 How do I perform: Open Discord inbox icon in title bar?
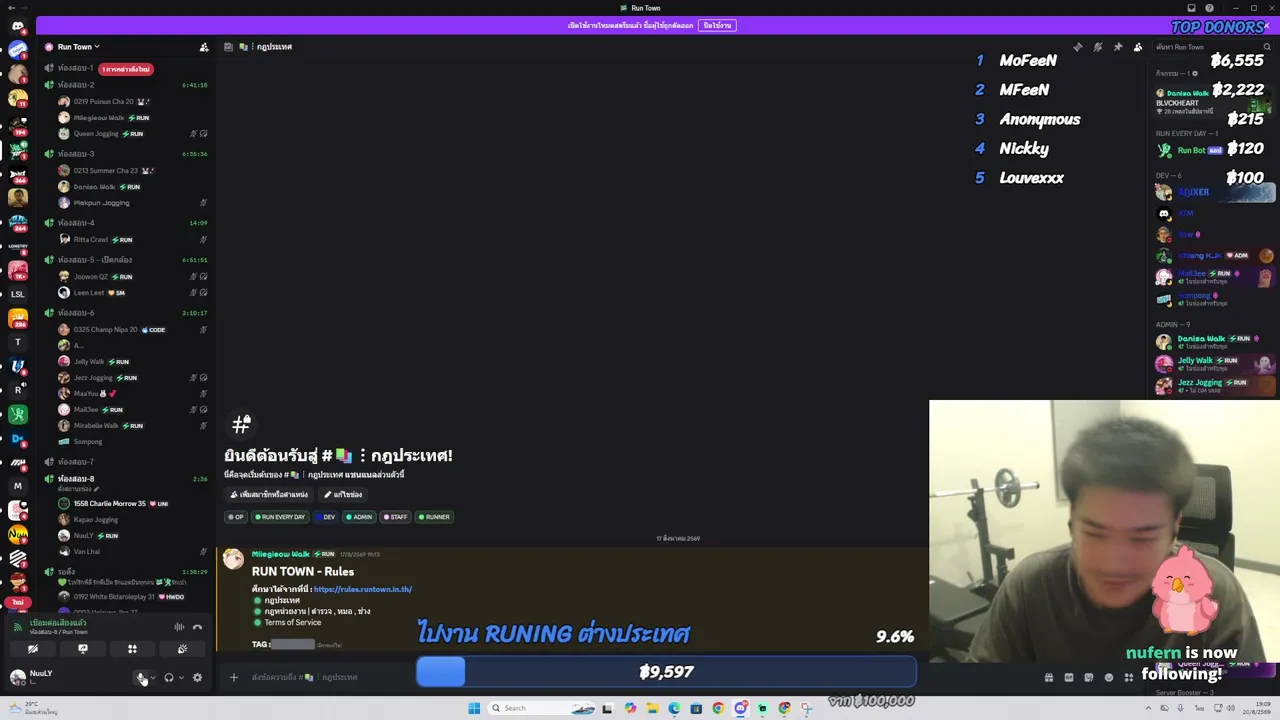pyautogui.click(x=1191, y=8)
